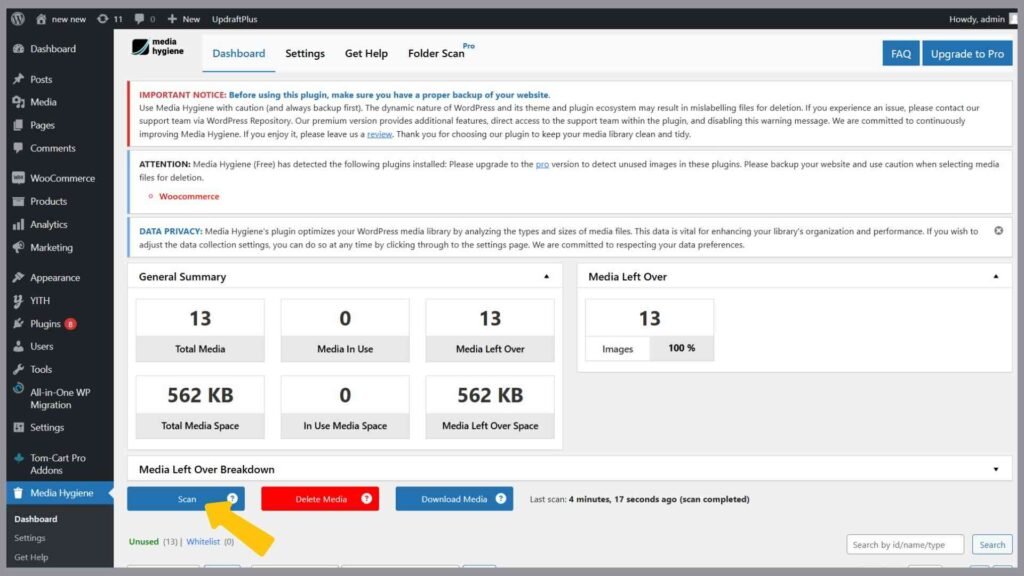
Task: Select Media Hygiene in the sidebar
Action: pos(59,493)
